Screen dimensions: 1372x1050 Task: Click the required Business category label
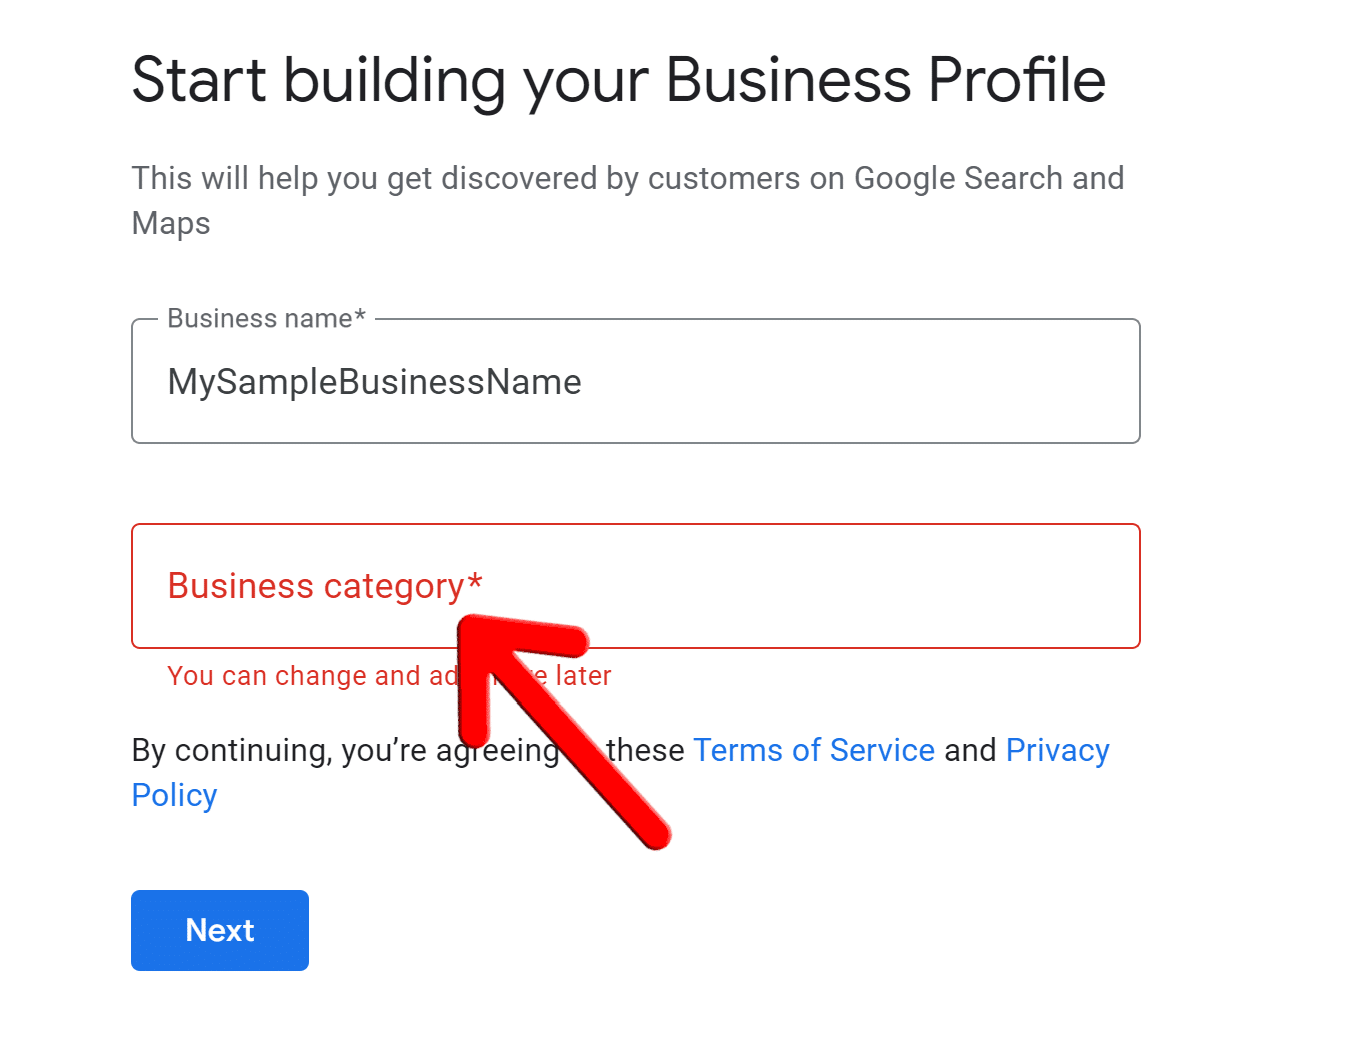coord(325,586)
